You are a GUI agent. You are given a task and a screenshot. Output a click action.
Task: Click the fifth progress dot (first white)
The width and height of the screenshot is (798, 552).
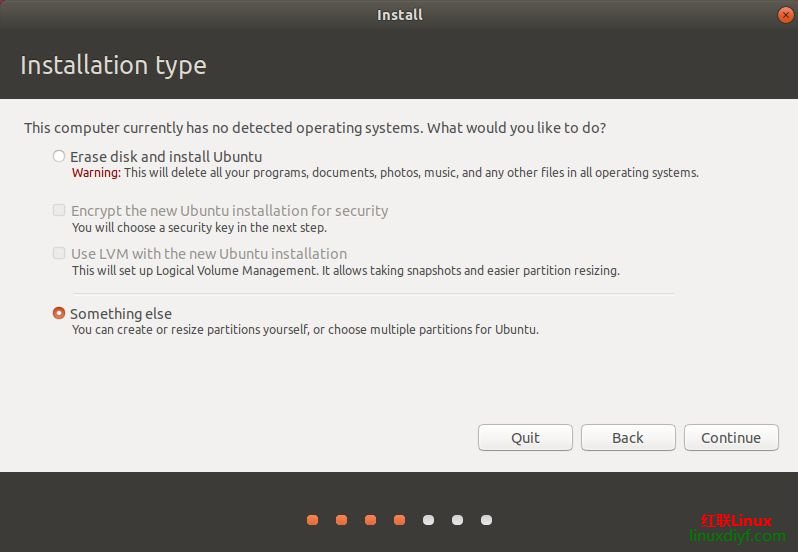point(428,520)
